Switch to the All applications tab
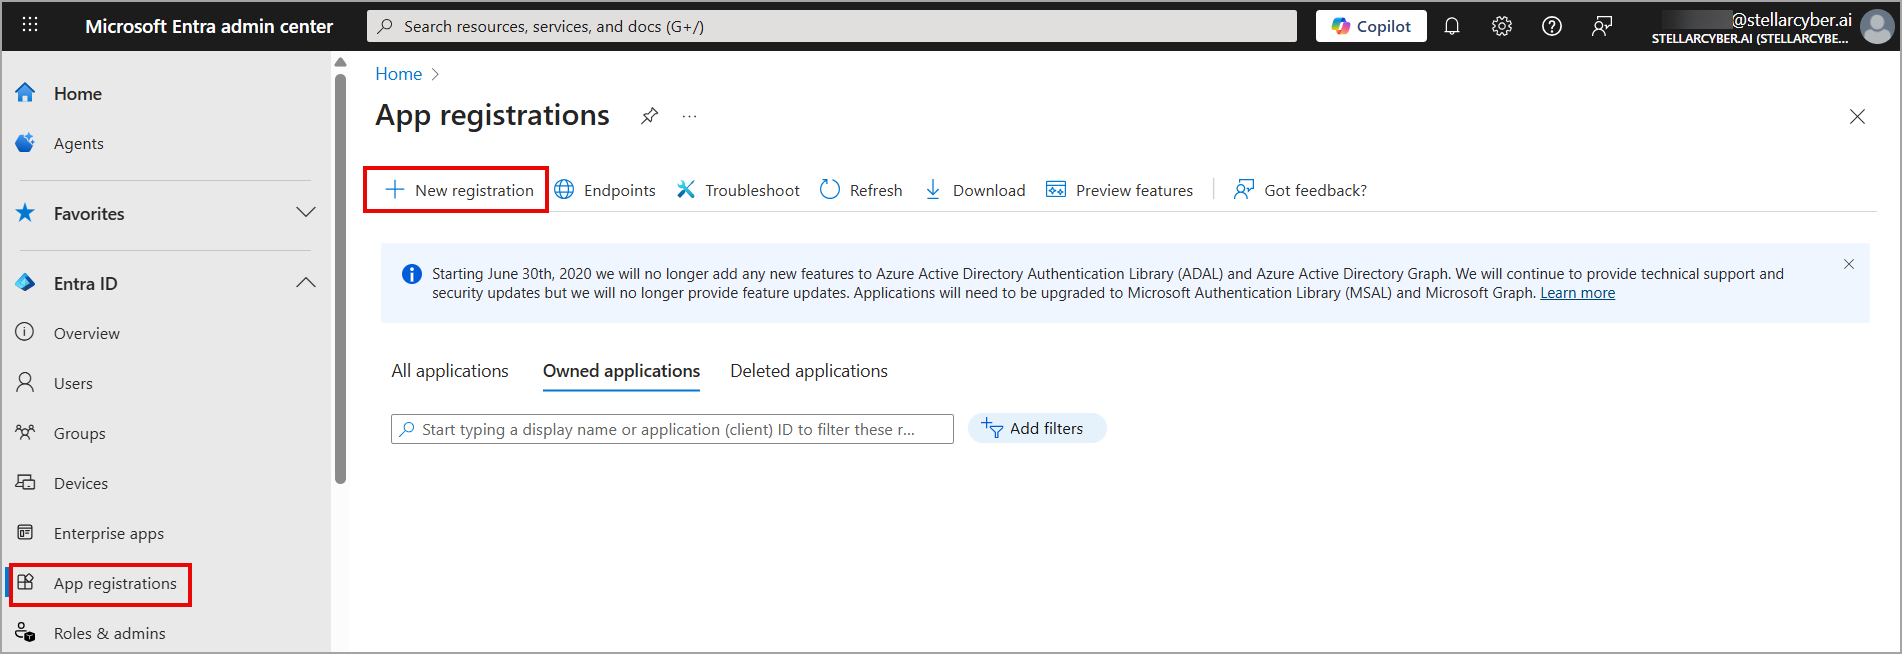The image size is (1902, 654). 450,371
